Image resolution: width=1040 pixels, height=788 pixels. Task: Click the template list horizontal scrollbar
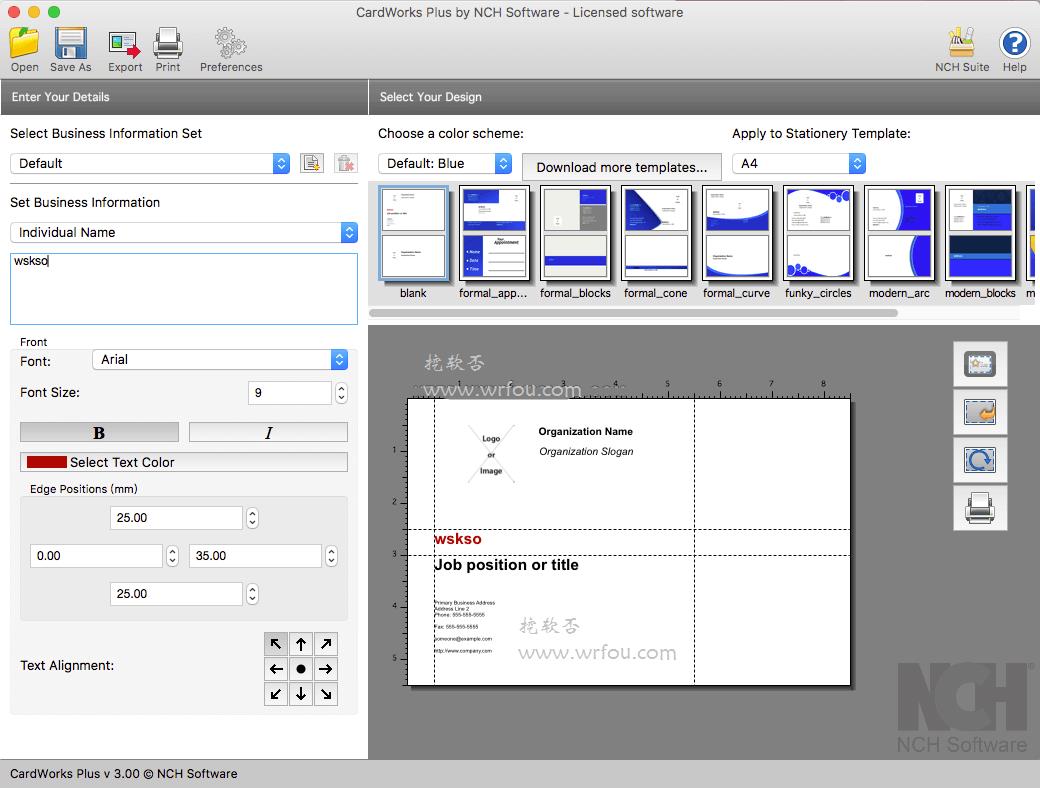(633, 313)
